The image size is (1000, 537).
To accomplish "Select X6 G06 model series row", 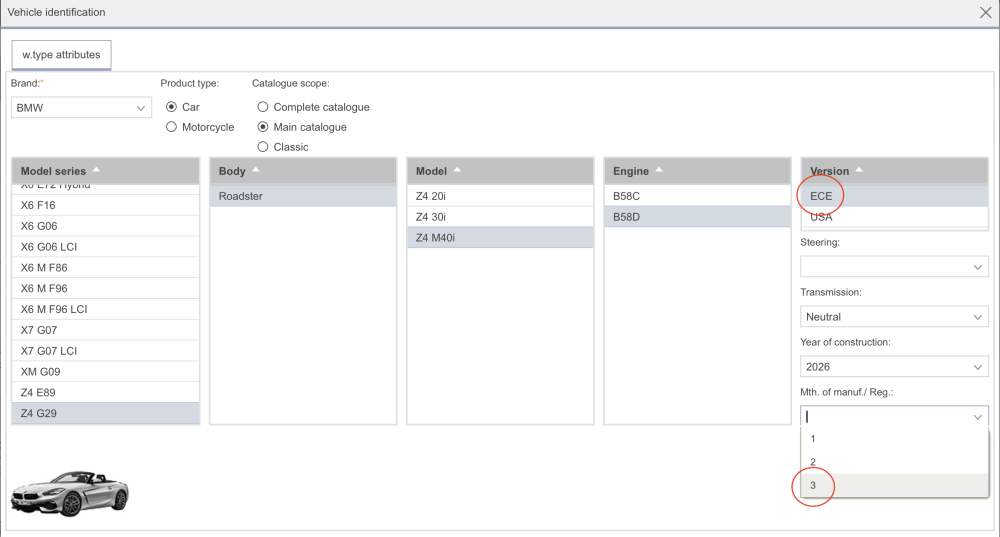I will pyautogui.click(x=105, y=226).
